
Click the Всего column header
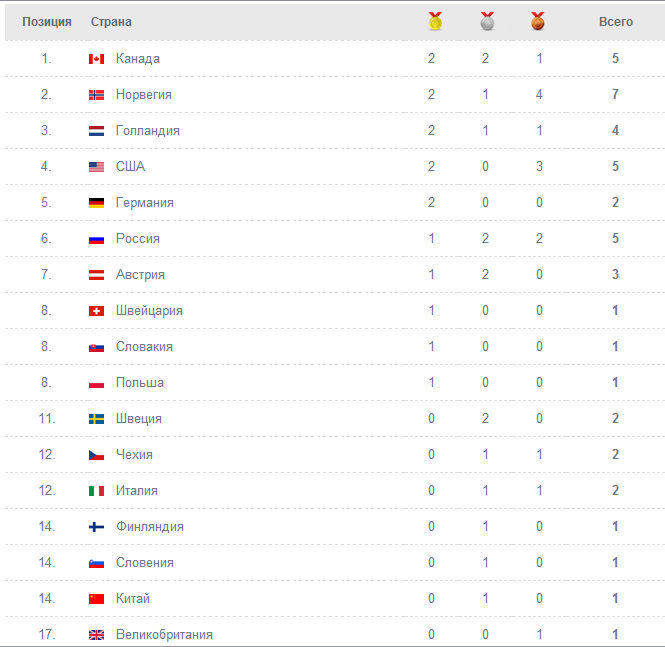[x=616, y=22]
